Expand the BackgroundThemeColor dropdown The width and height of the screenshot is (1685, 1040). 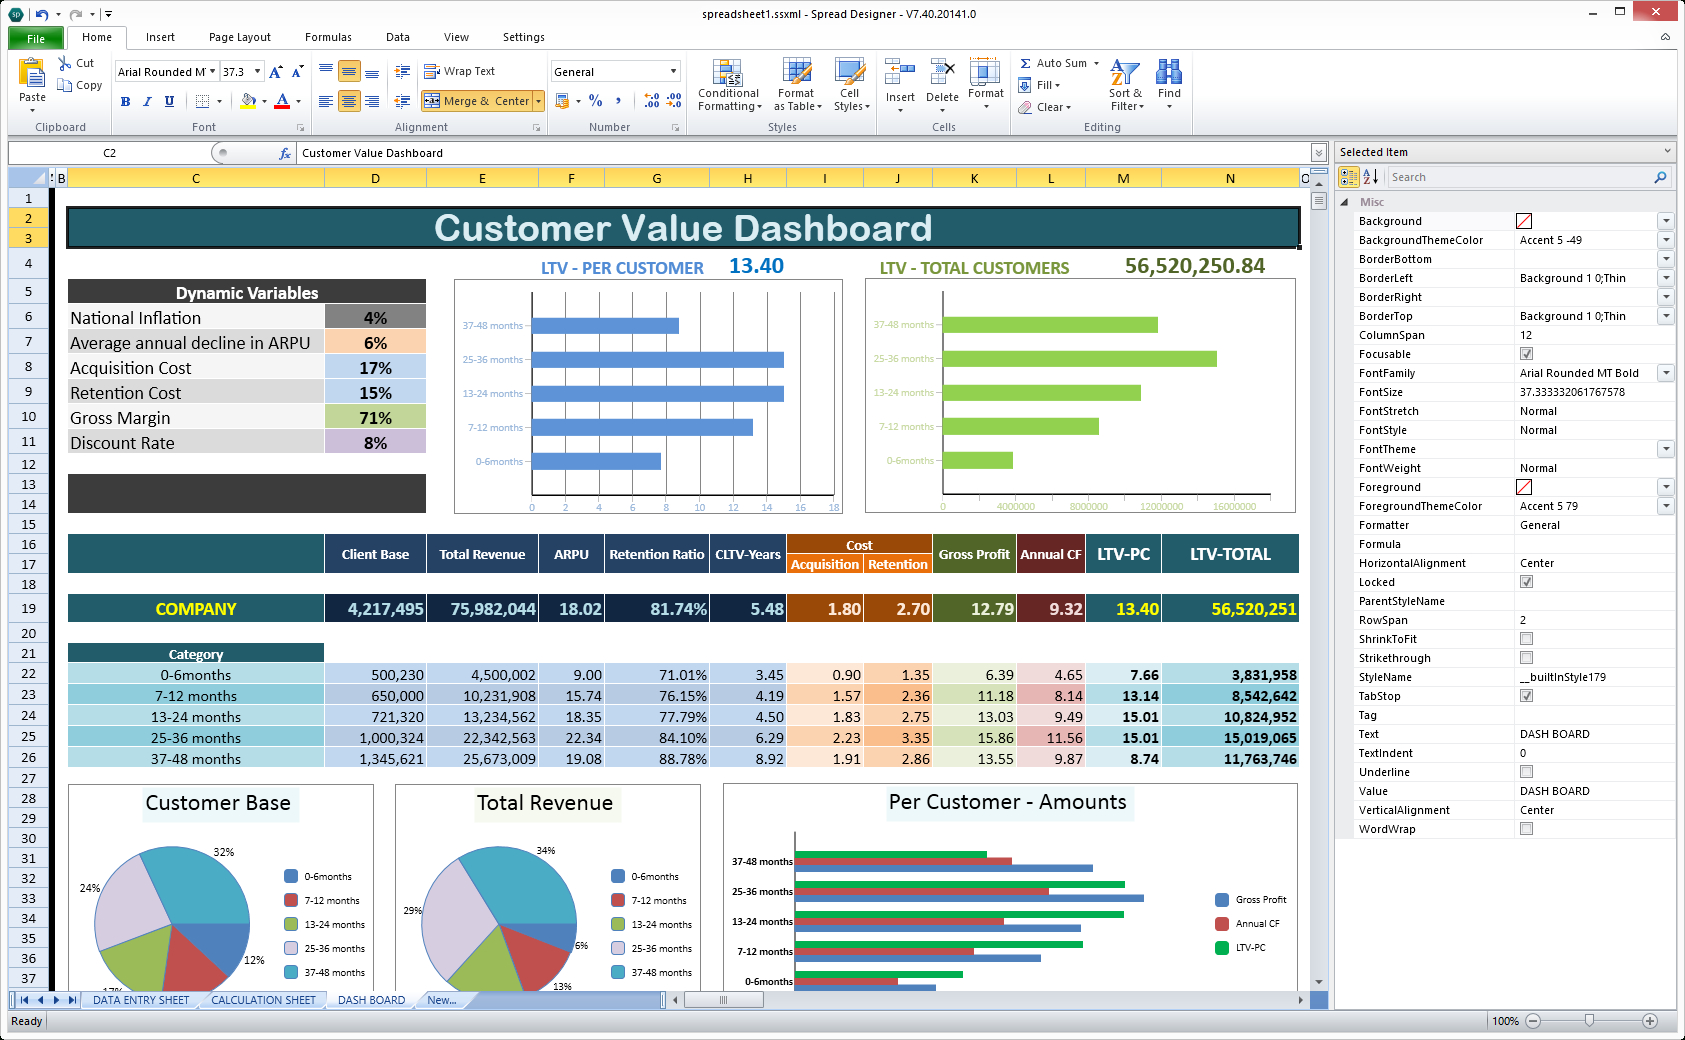[1665, 239]
